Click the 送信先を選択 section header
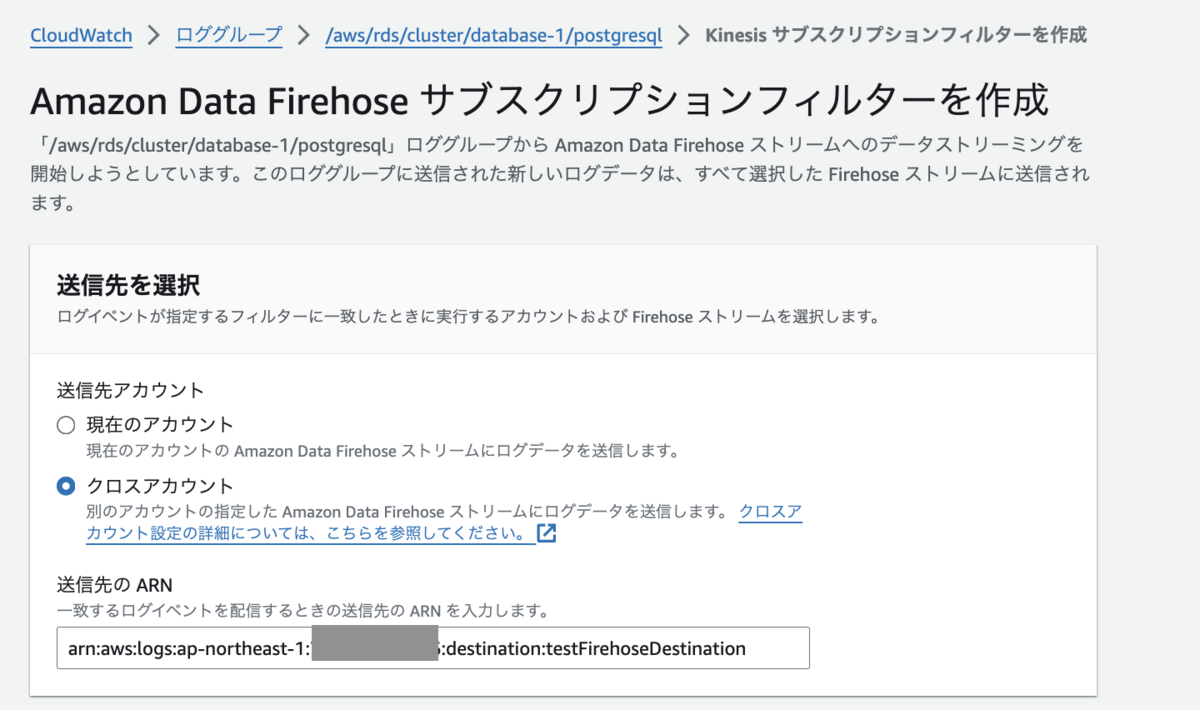The image size is (1200, 710). pyautogui.click(x=128, y=285)
